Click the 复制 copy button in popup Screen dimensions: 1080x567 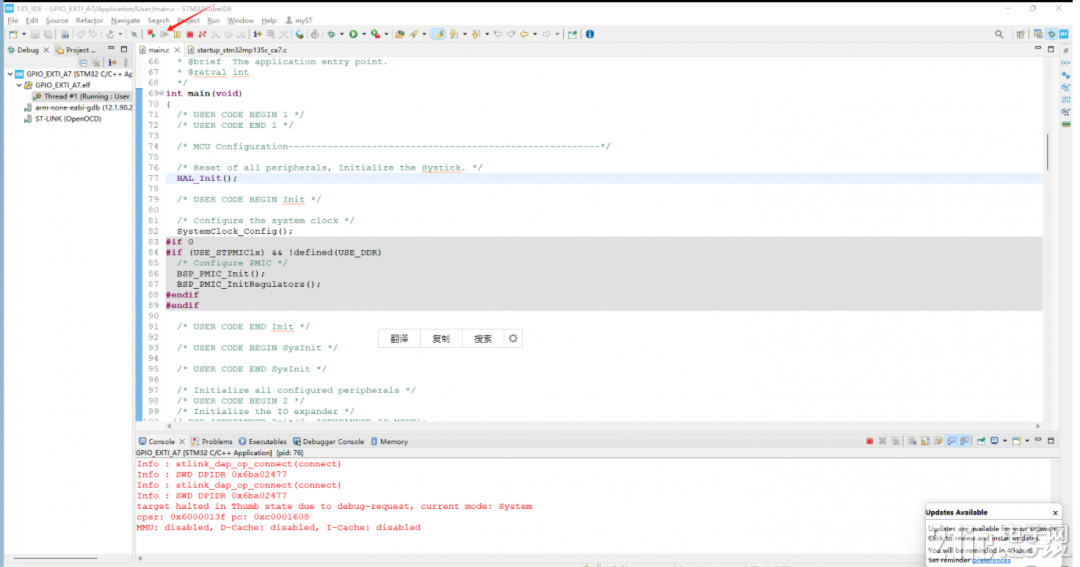pos(441,338)
